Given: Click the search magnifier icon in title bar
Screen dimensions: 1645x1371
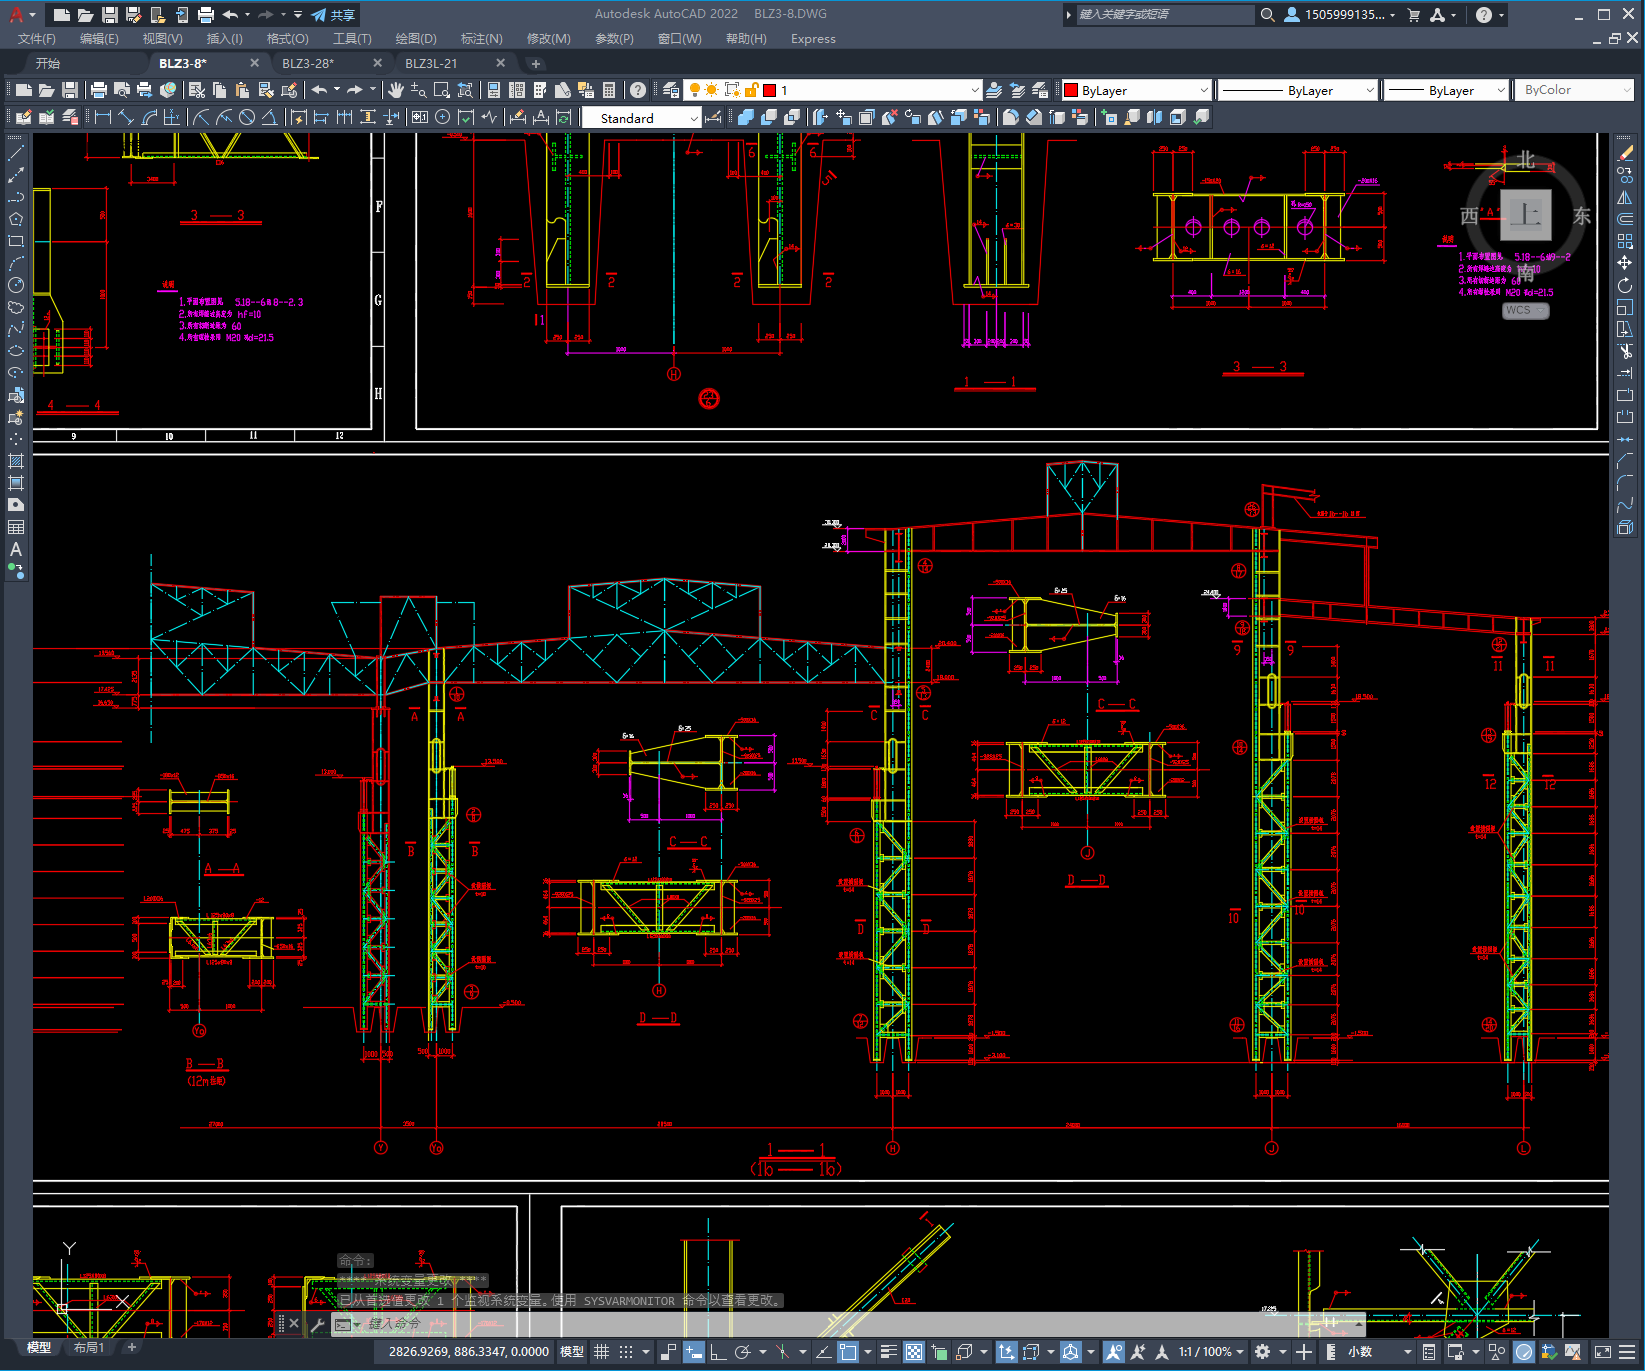Looking at the screenshot, I should tap(1267, 15).
